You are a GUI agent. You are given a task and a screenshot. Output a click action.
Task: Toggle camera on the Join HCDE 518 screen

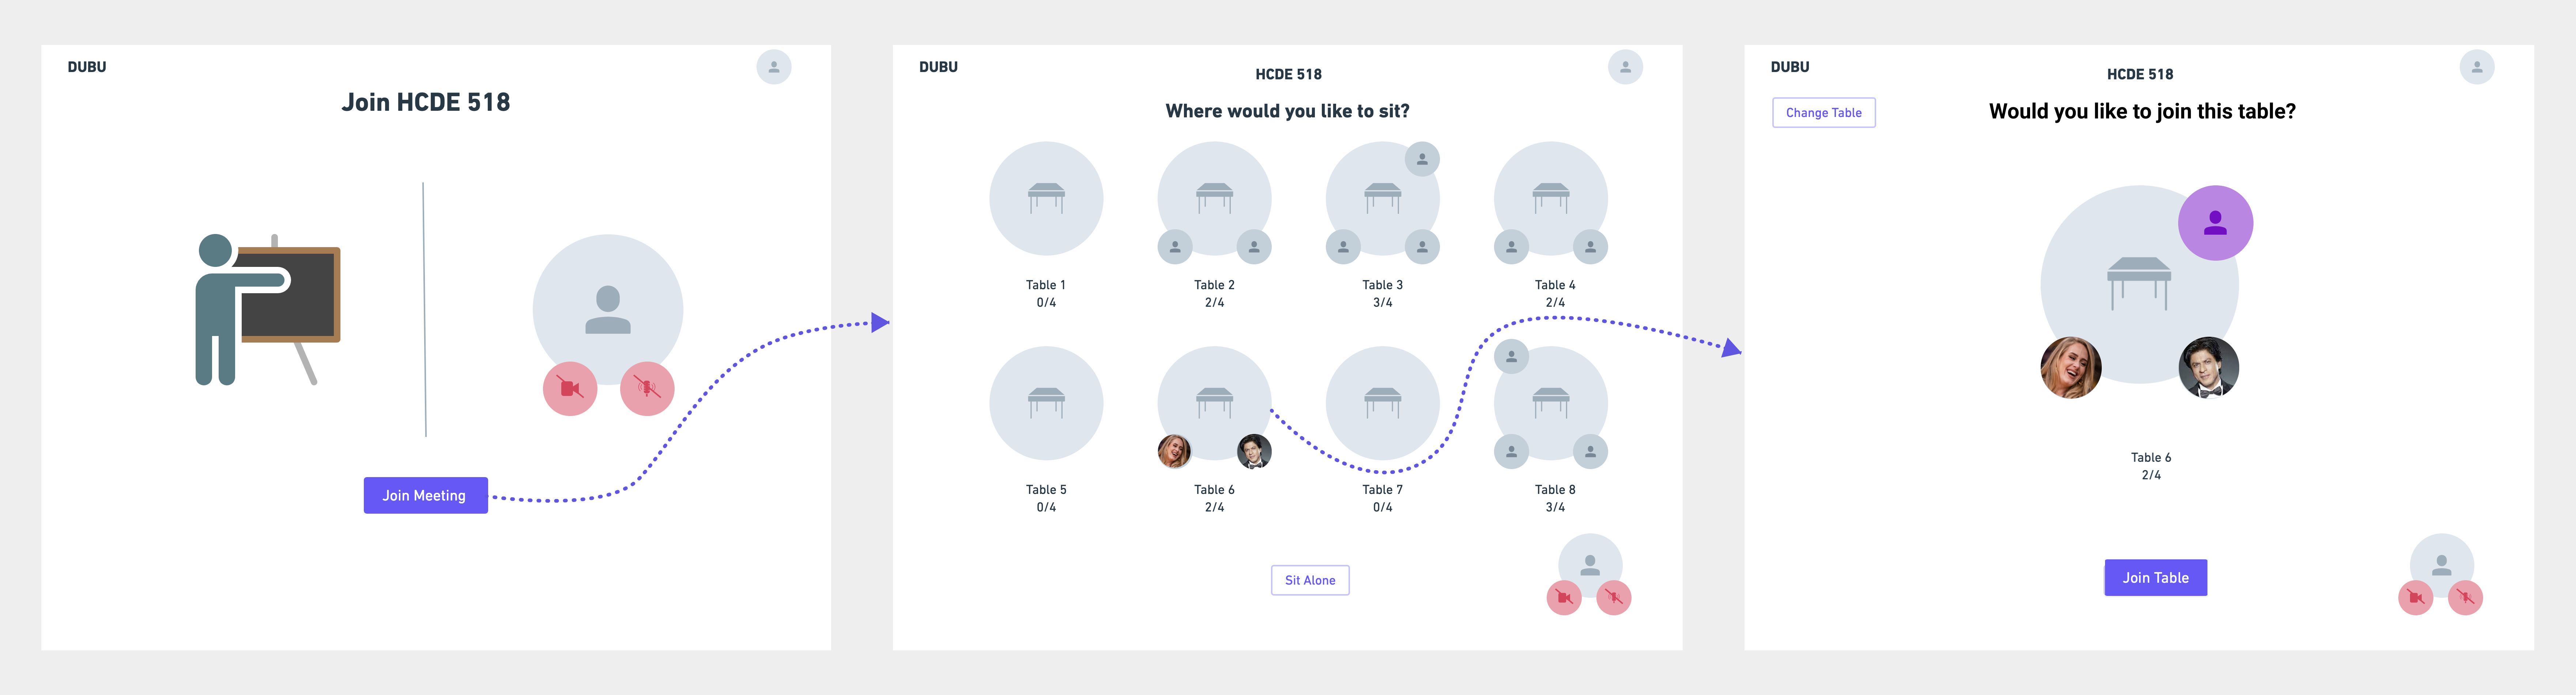[x=570, y=388]
